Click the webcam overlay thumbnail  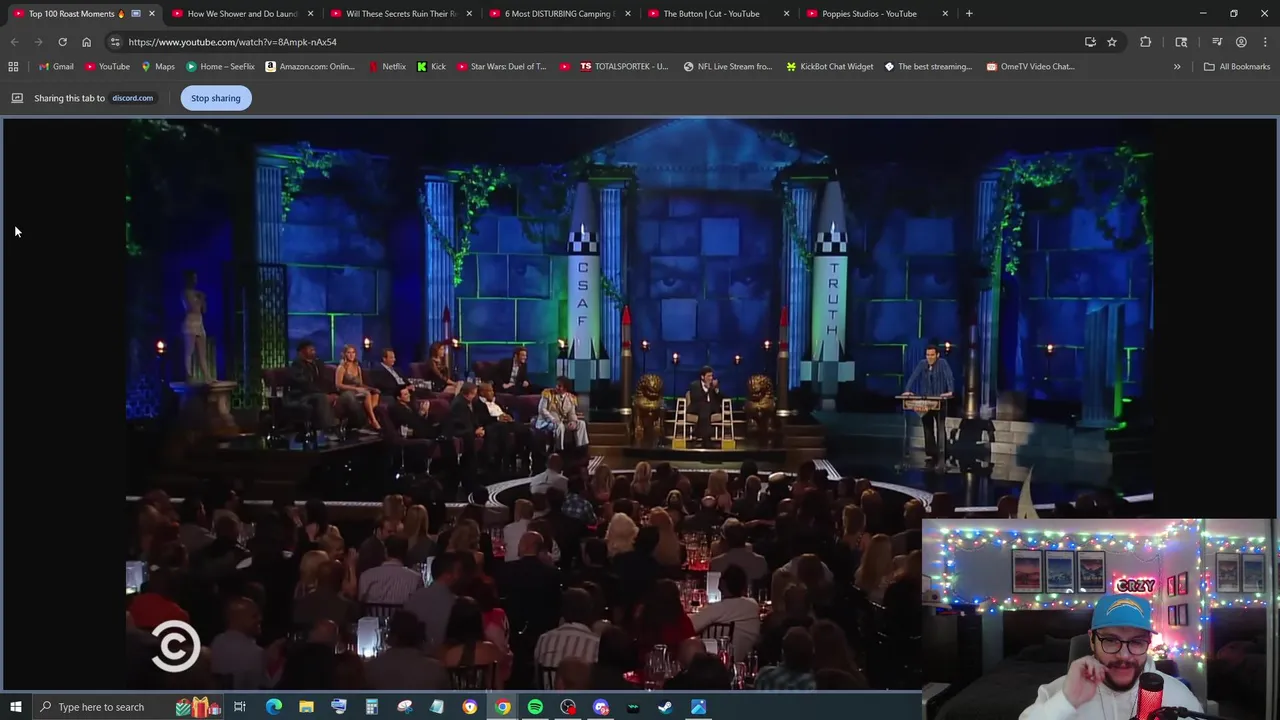click(x=1098, y=618)
